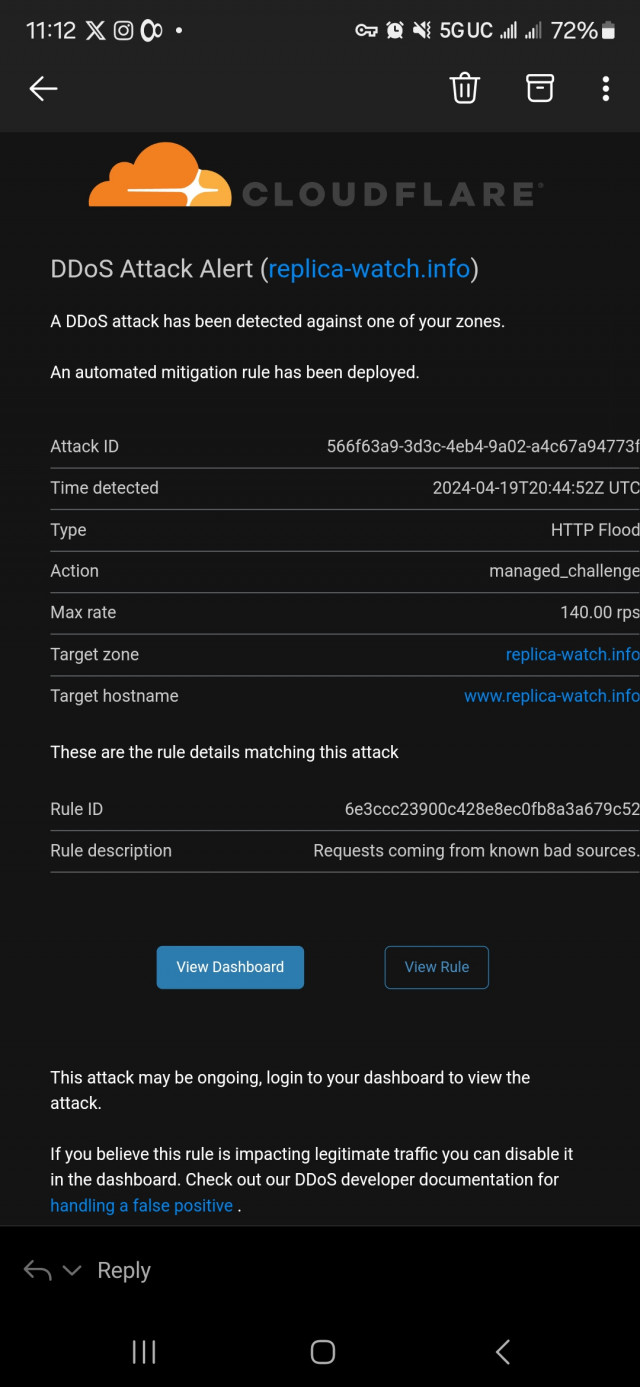The width and height of the screenshot is (640, 1387).
Task: Tap the Attack ID value text
Action: point(482,446)
